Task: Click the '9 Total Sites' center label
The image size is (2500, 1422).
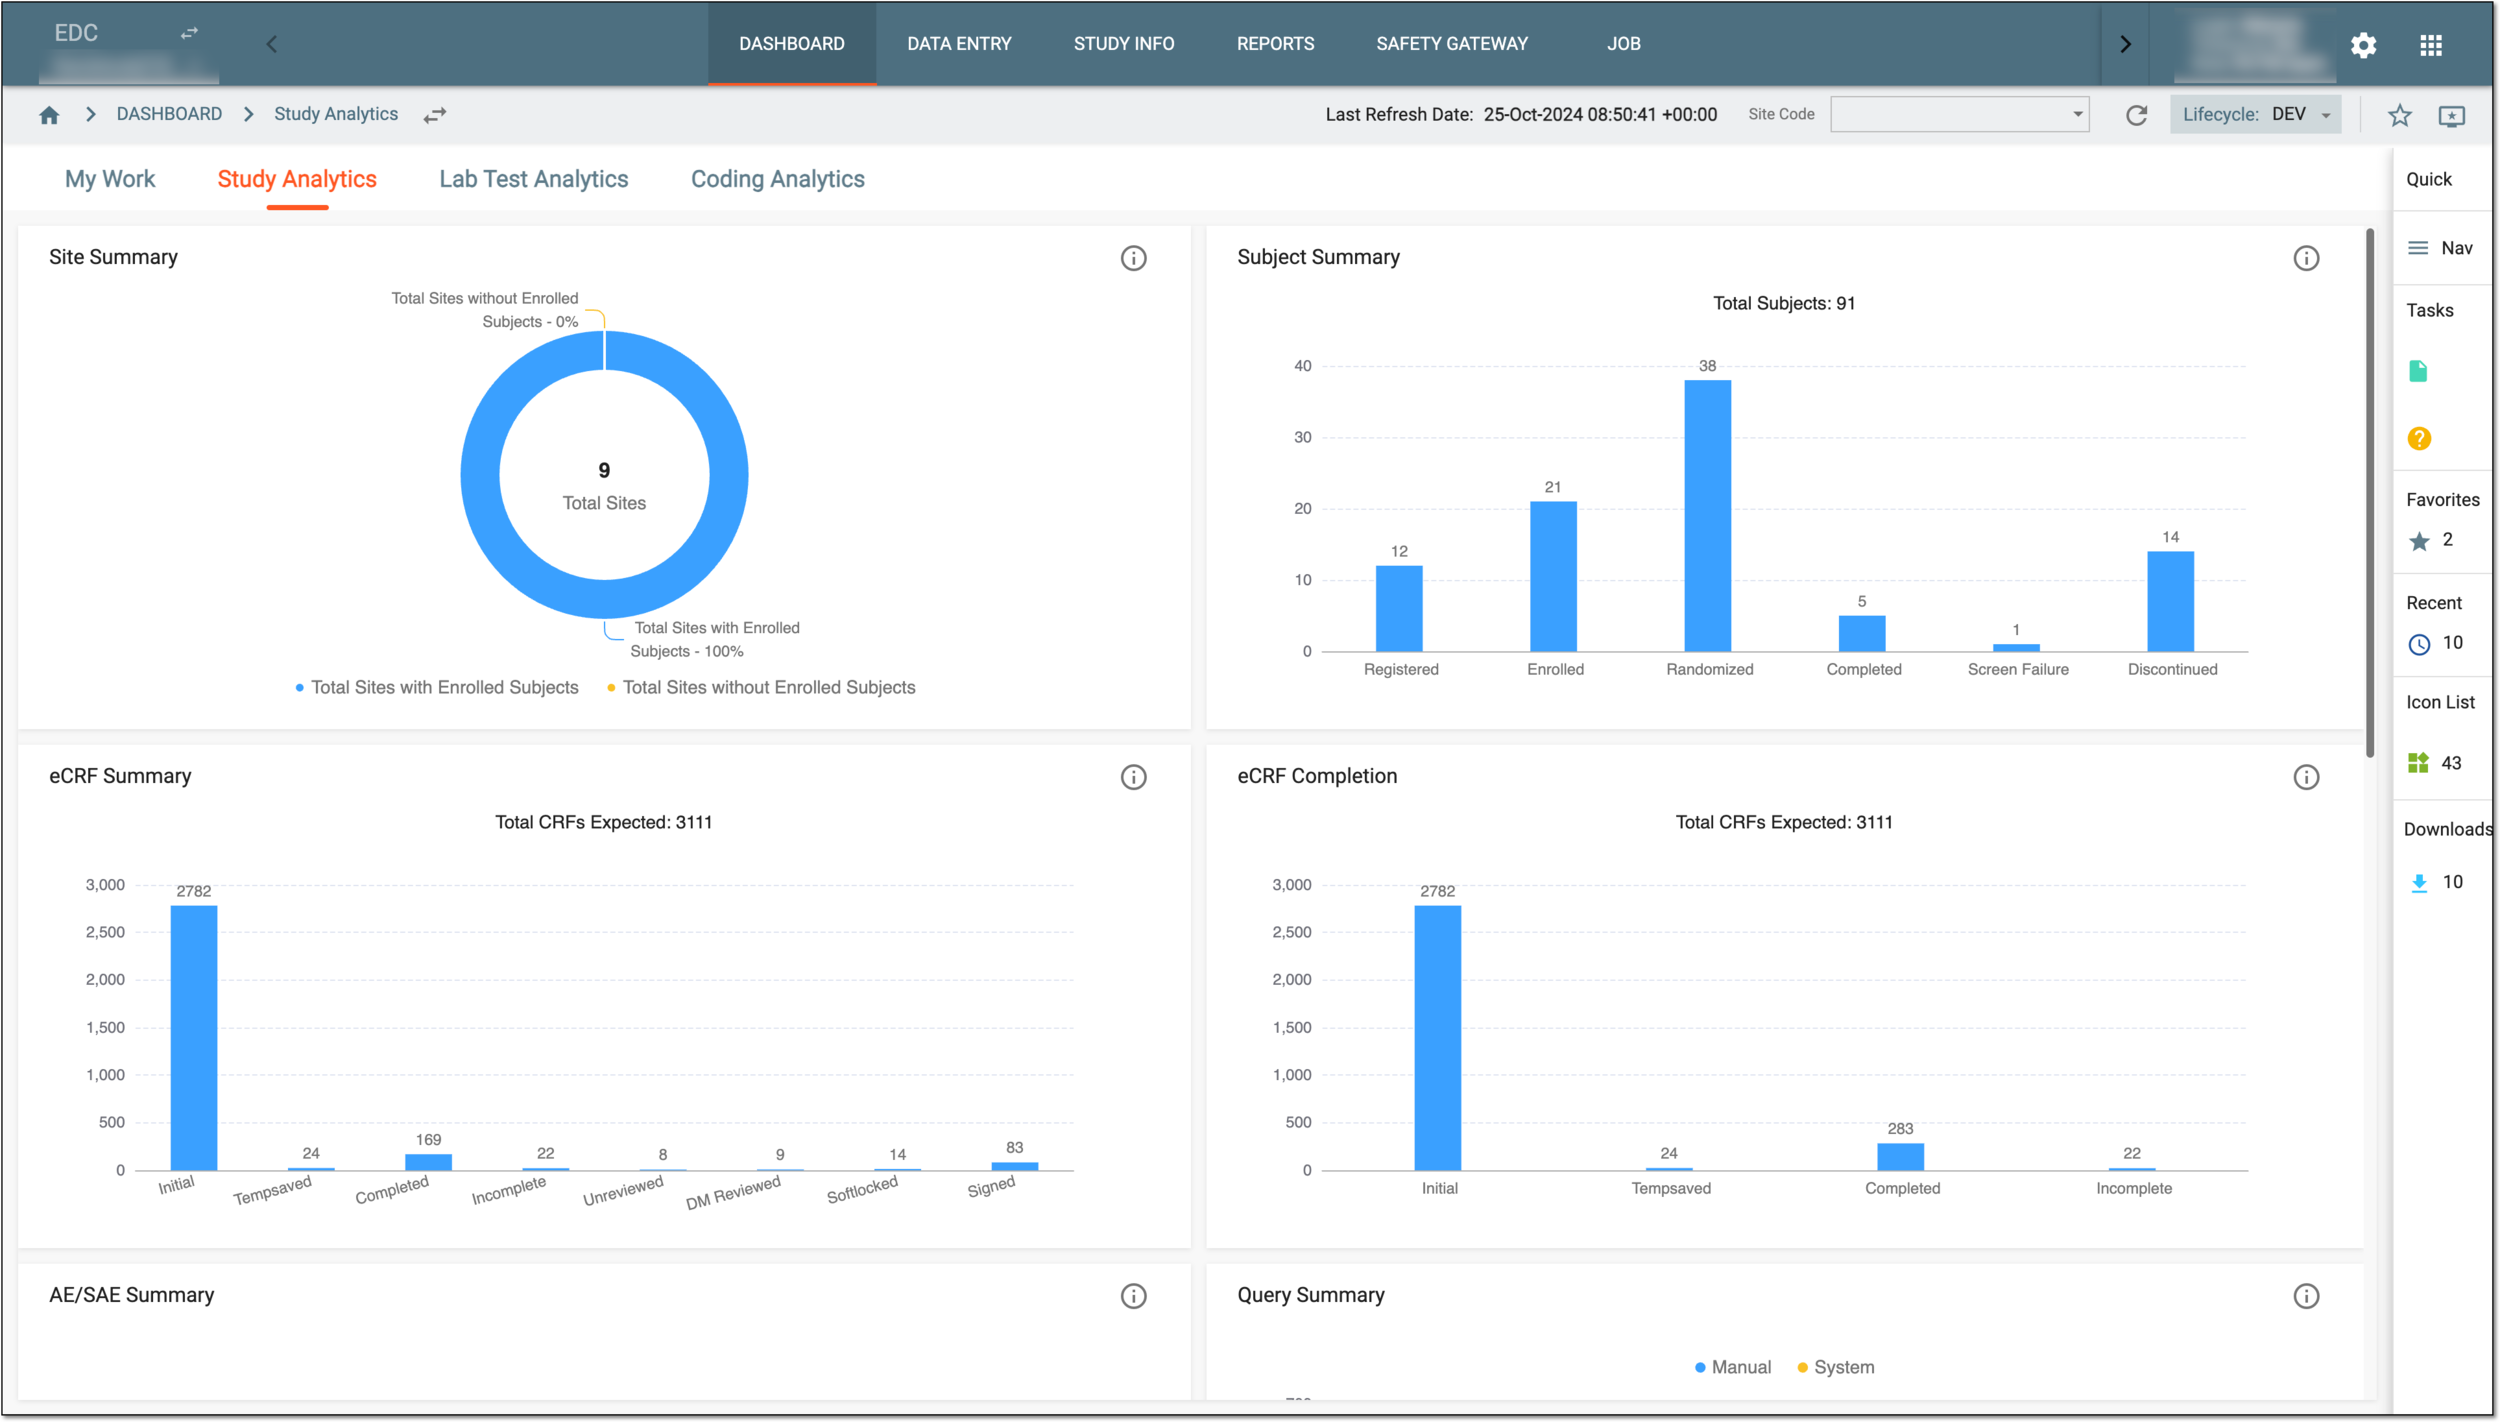Action: (604, 486)
